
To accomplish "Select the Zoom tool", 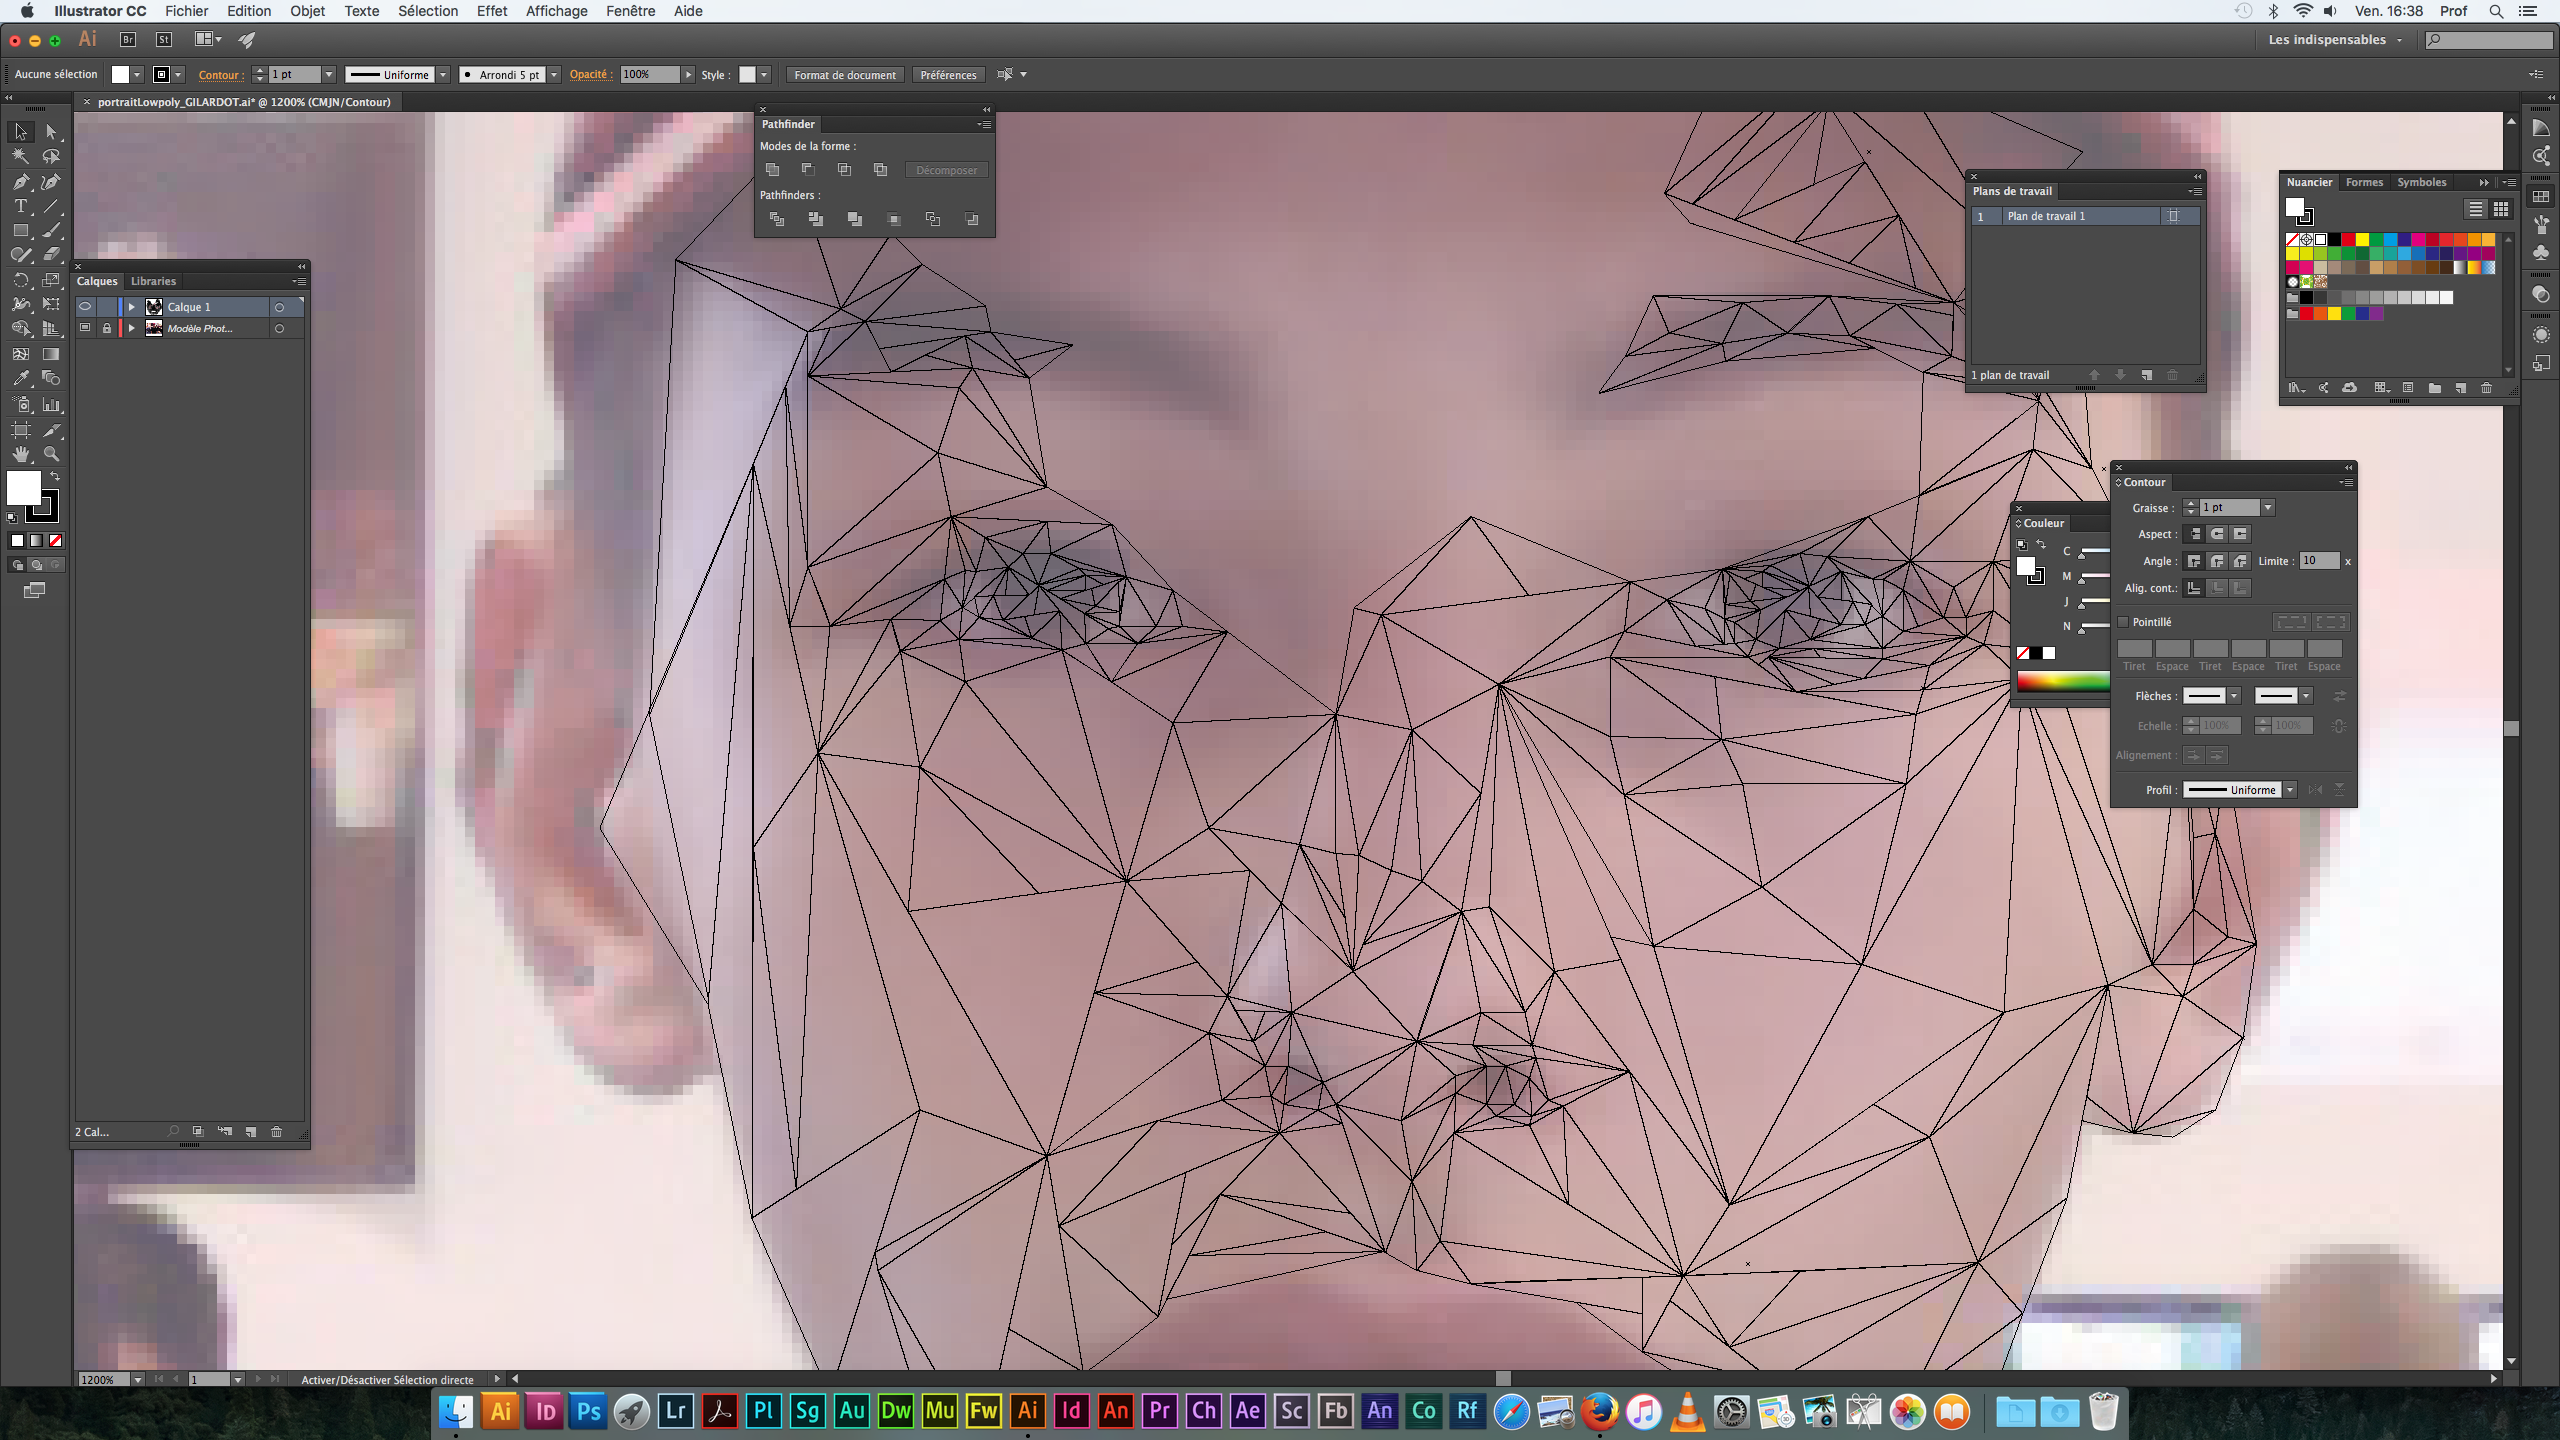I will (51, 454).
